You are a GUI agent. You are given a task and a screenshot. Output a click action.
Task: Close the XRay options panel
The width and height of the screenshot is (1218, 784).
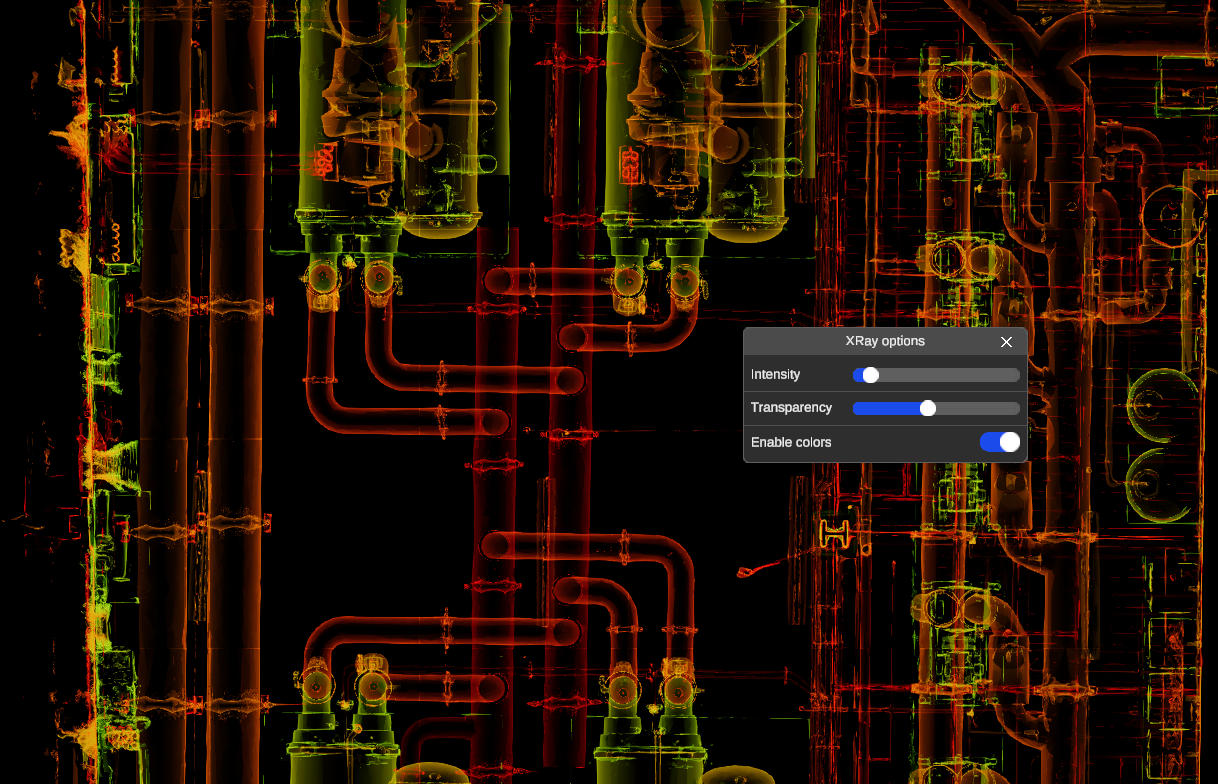coord(1006,342)
